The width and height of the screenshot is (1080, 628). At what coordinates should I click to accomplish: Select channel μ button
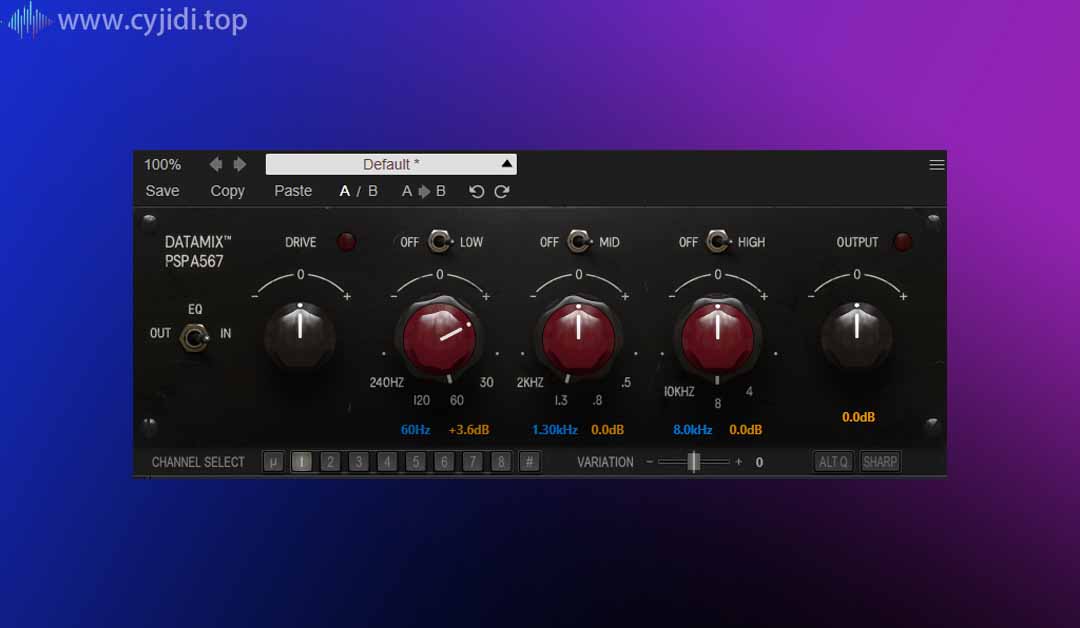pyautogui.click(x=273, y=462)
